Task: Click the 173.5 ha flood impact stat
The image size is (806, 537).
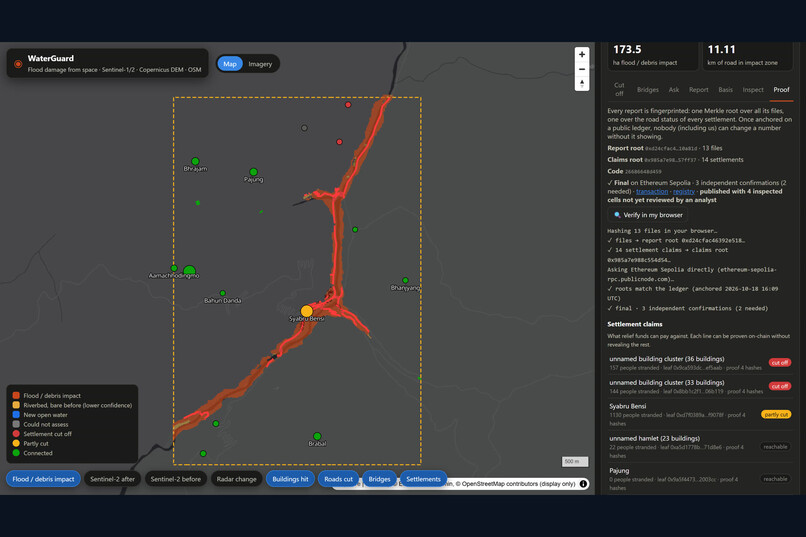Action: [x=652, y=55]
